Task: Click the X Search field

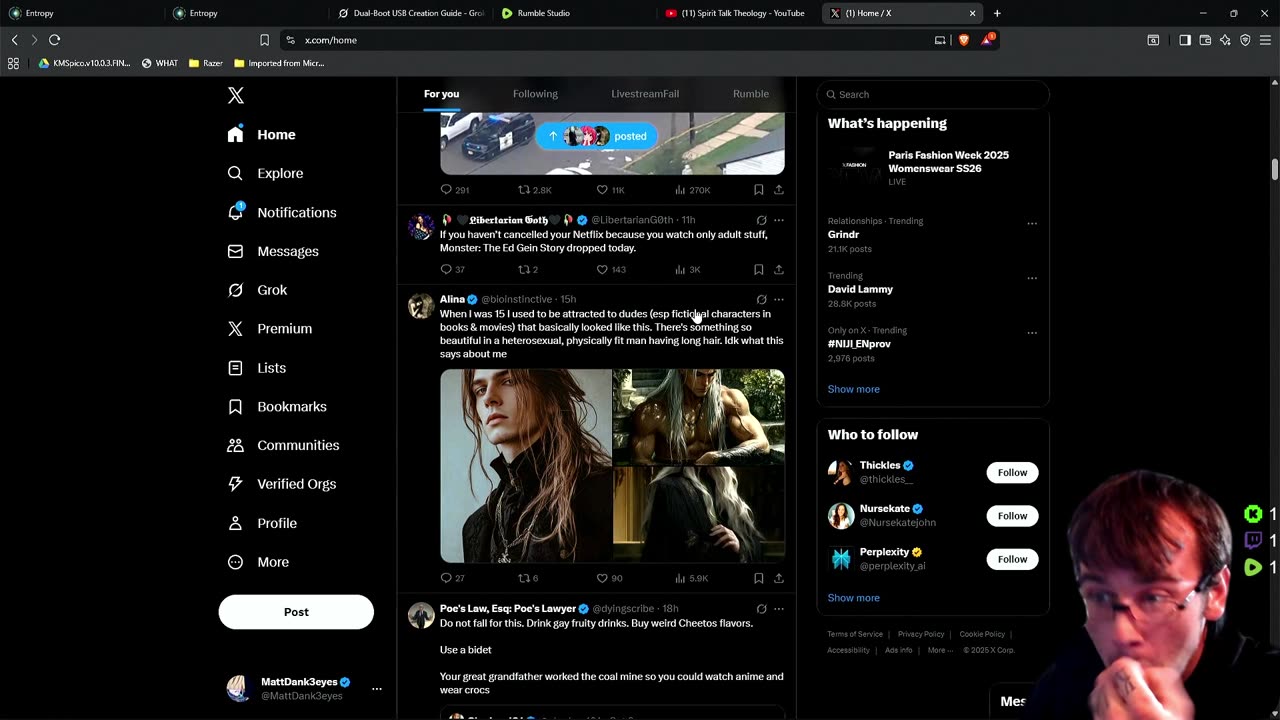Action: tap(933, 94)
